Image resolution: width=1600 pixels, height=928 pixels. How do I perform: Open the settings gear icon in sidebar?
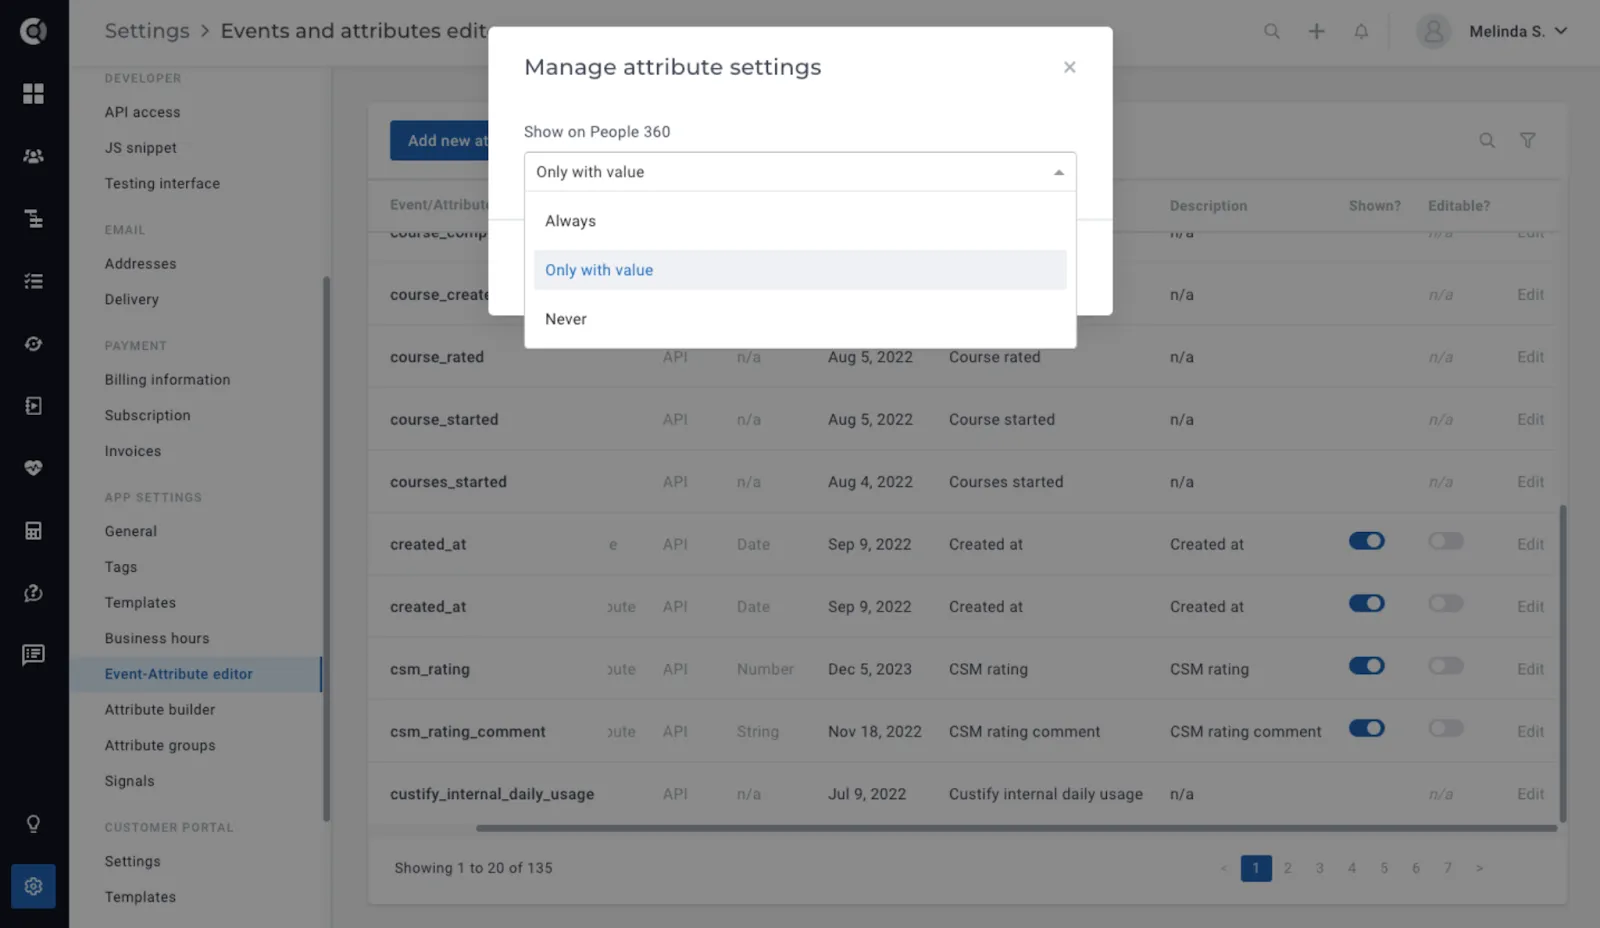[x=33, y=886]
